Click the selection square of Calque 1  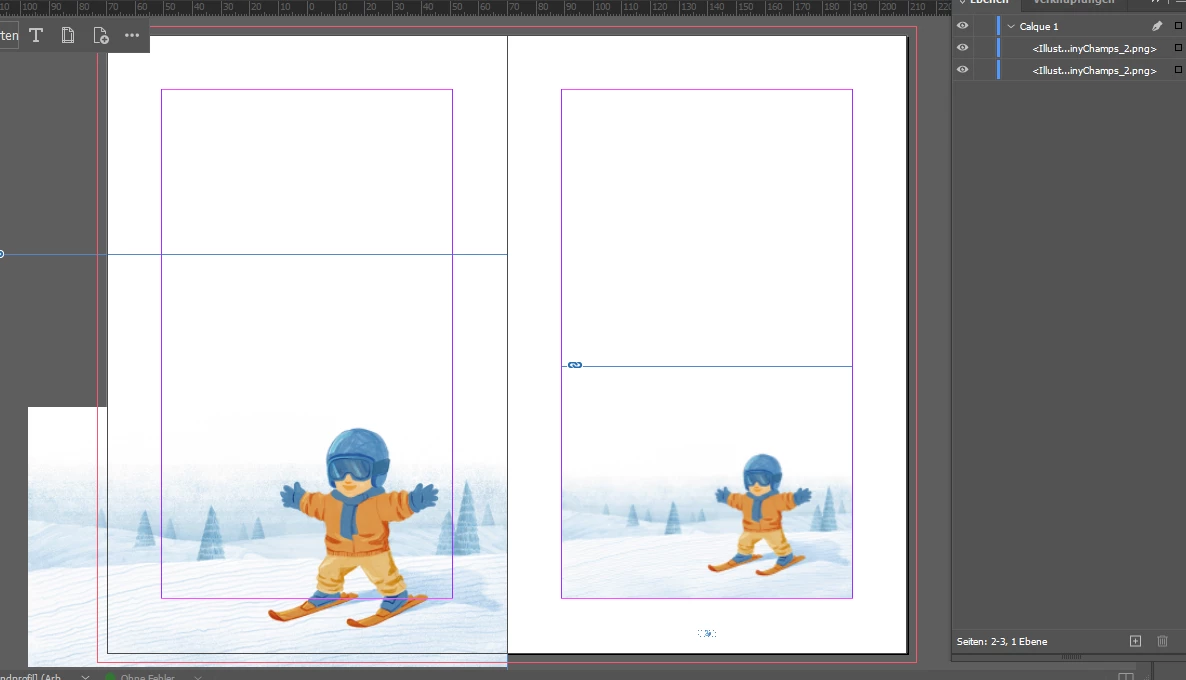1178,26
